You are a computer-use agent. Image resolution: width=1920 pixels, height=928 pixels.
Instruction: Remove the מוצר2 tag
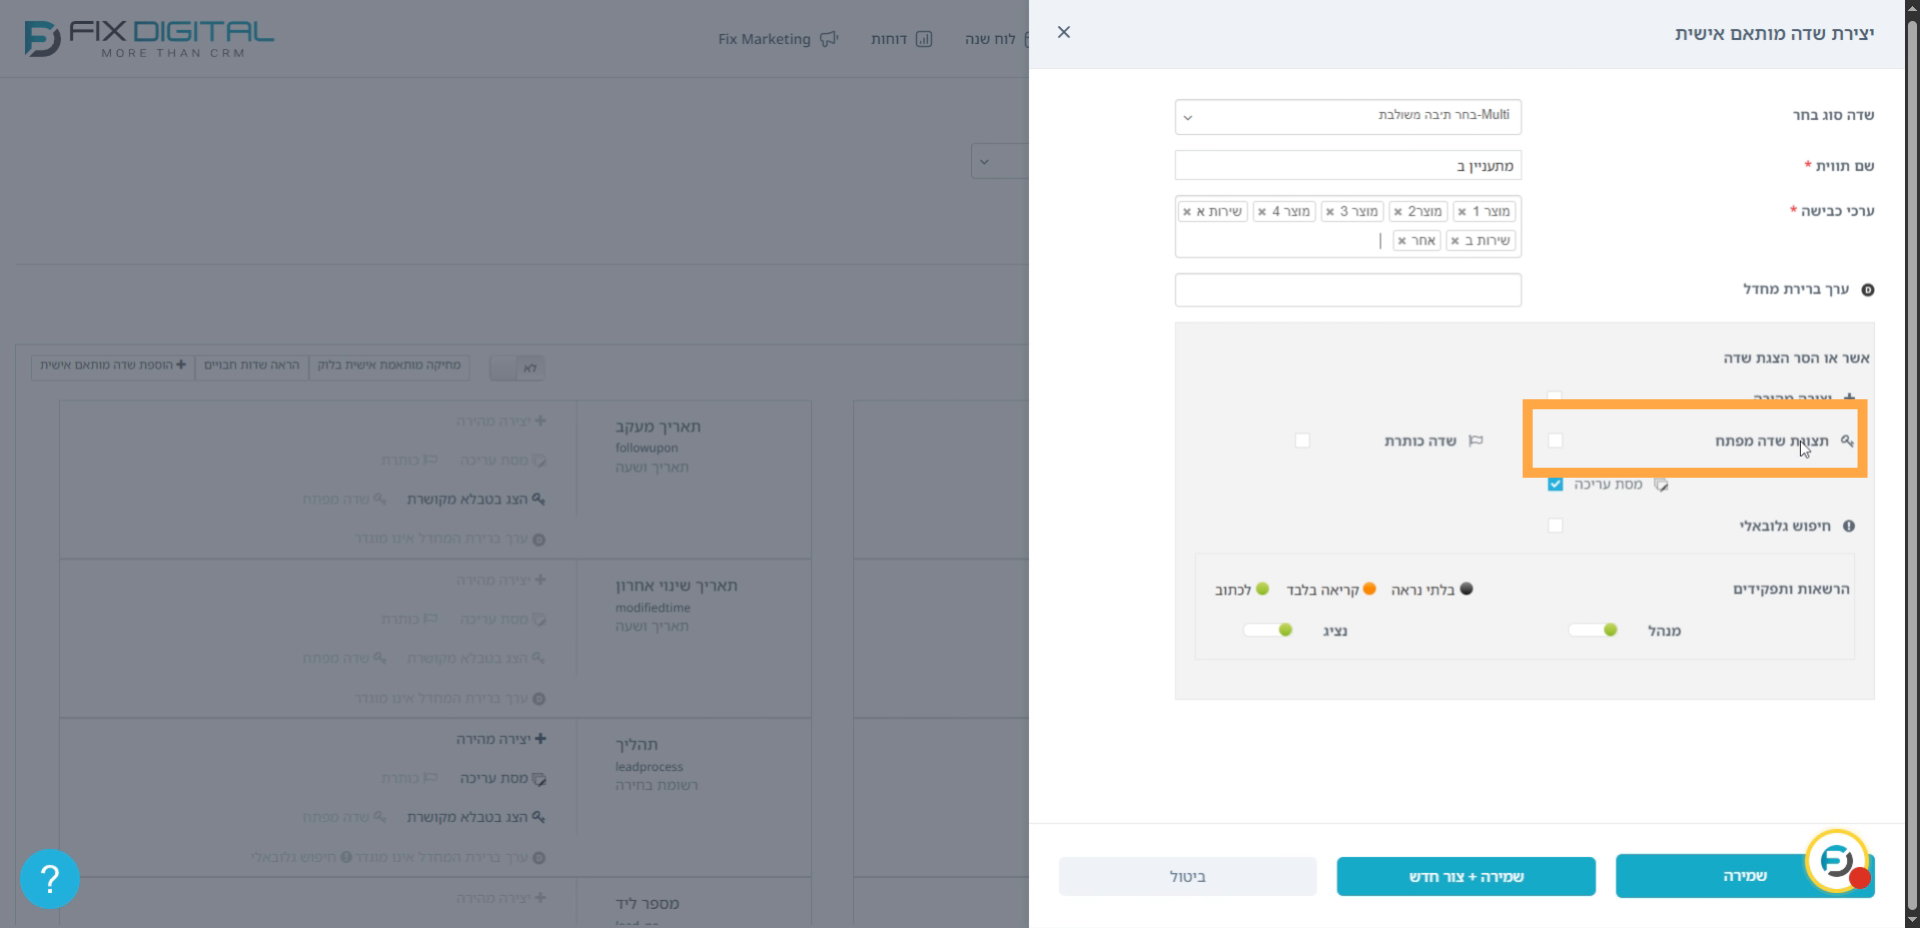pos(1398,212)
